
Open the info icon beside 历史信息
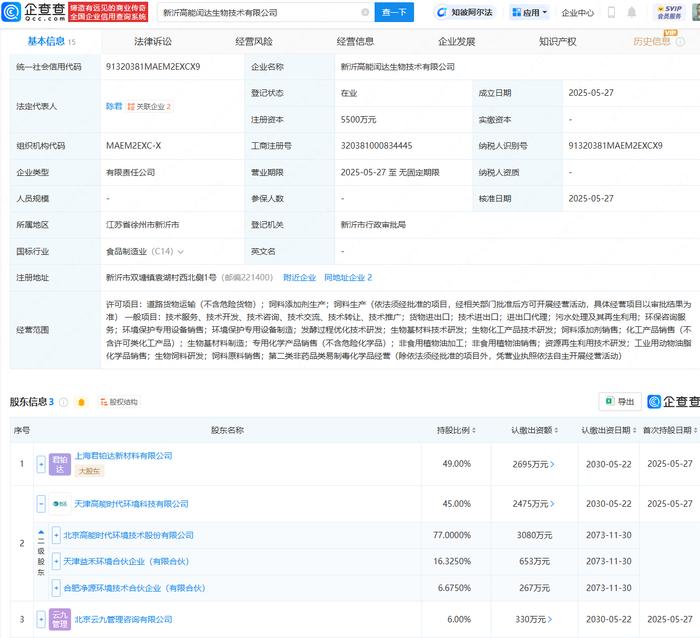[x=680, y=42]
